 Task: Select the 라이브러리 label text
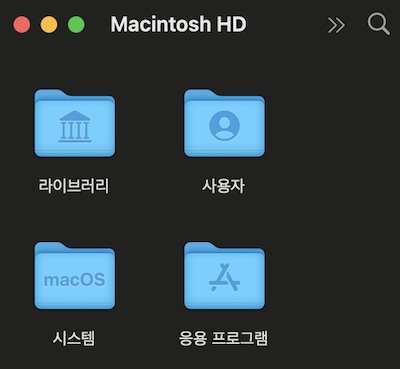(x=74, y=186)
